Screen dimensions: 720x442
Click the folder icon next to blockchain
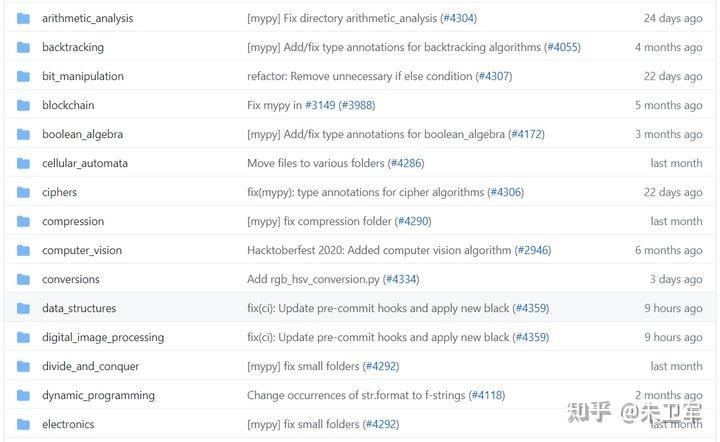[23, 105]
